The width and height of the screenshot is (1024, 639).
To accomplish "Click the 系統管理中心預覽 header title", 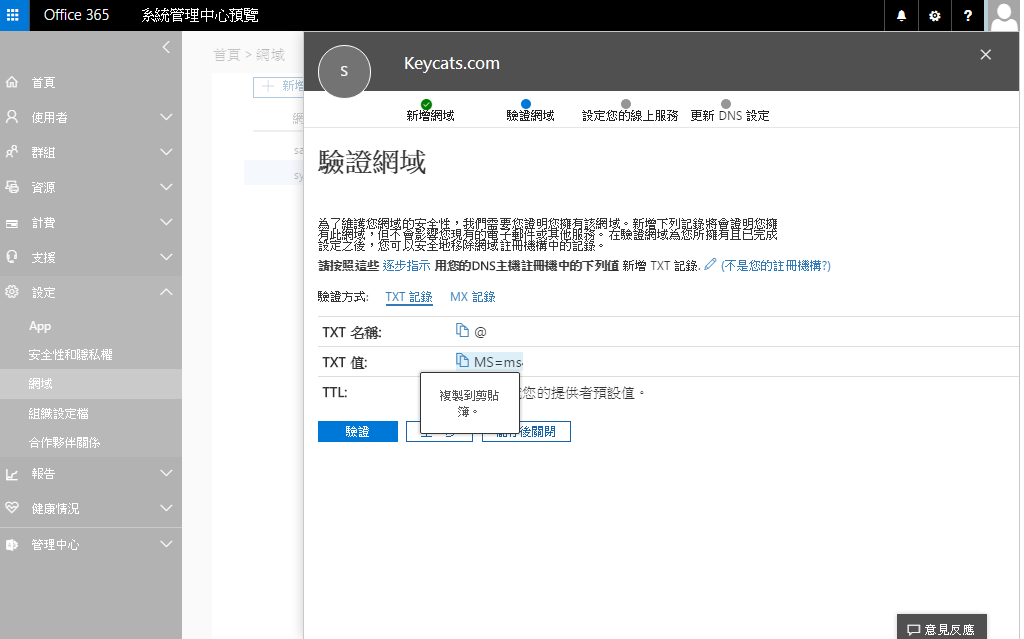I will [x=200, y=15].
